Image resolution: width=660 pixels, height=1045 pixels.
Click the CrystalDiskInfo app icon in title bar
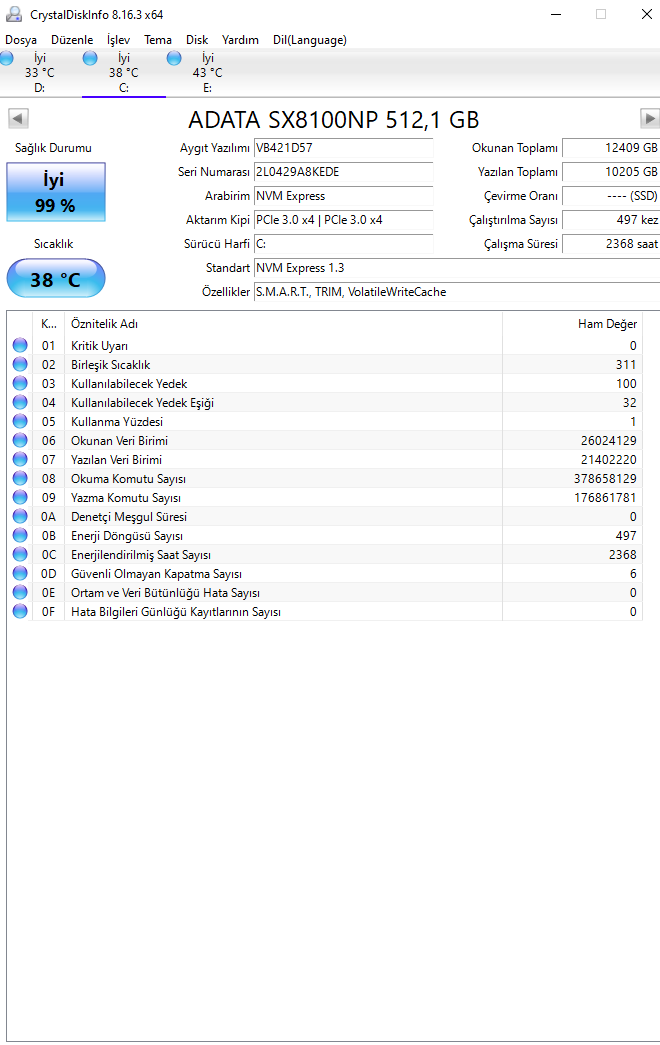(13, 14)
